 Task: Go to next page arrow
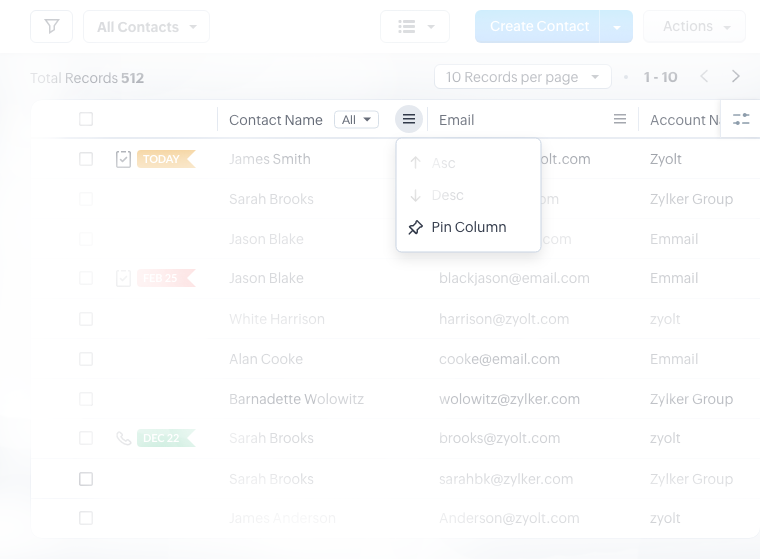pyautogui.click(x=736, y=77)
